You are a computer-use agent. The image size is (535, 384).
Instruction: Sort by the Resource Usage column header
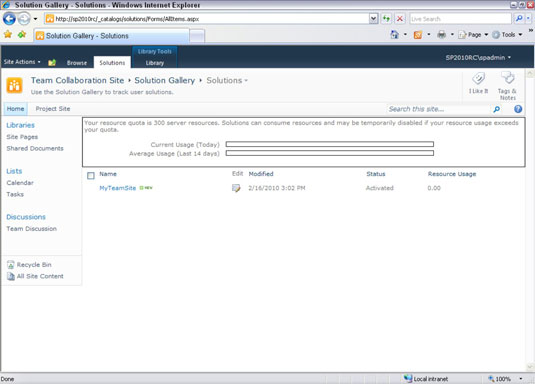tap(452, 174)
